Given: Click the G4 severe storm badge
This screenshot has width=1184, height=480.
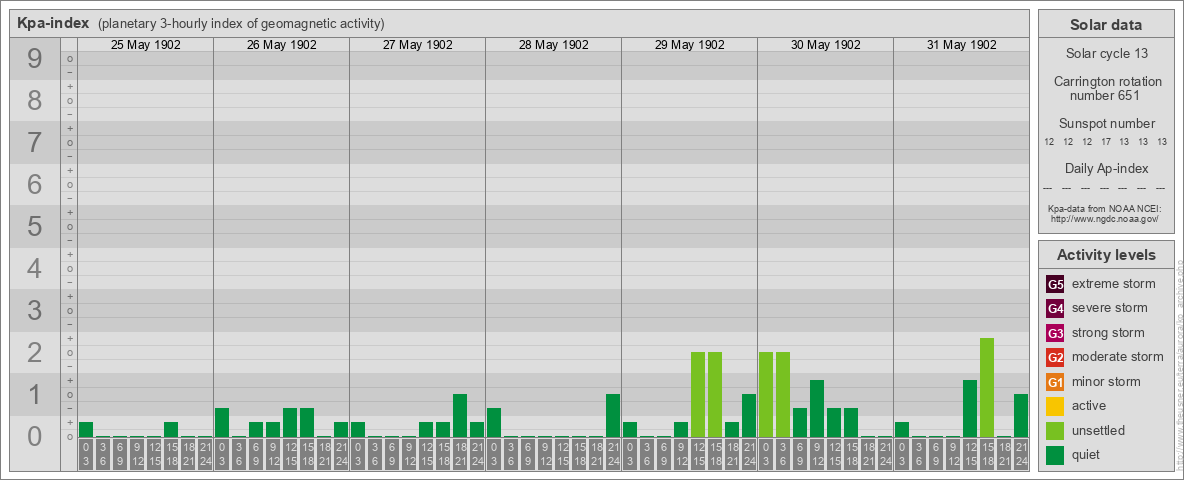Looking at the screenshot, I should point(1055,308).
